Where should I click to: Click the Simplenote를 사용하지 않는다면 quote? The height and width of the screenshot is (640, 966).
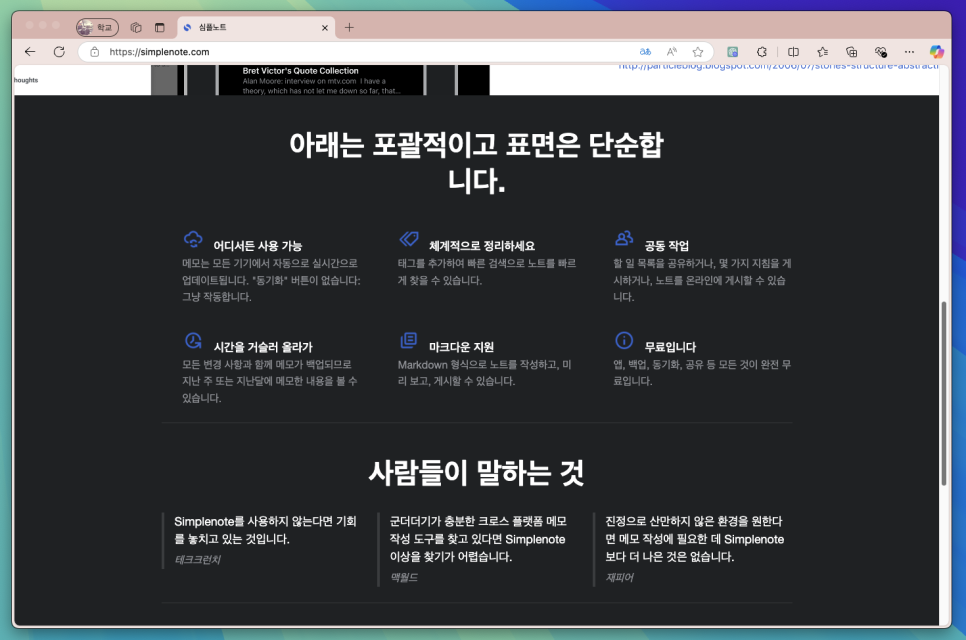[x=265, y=530]
